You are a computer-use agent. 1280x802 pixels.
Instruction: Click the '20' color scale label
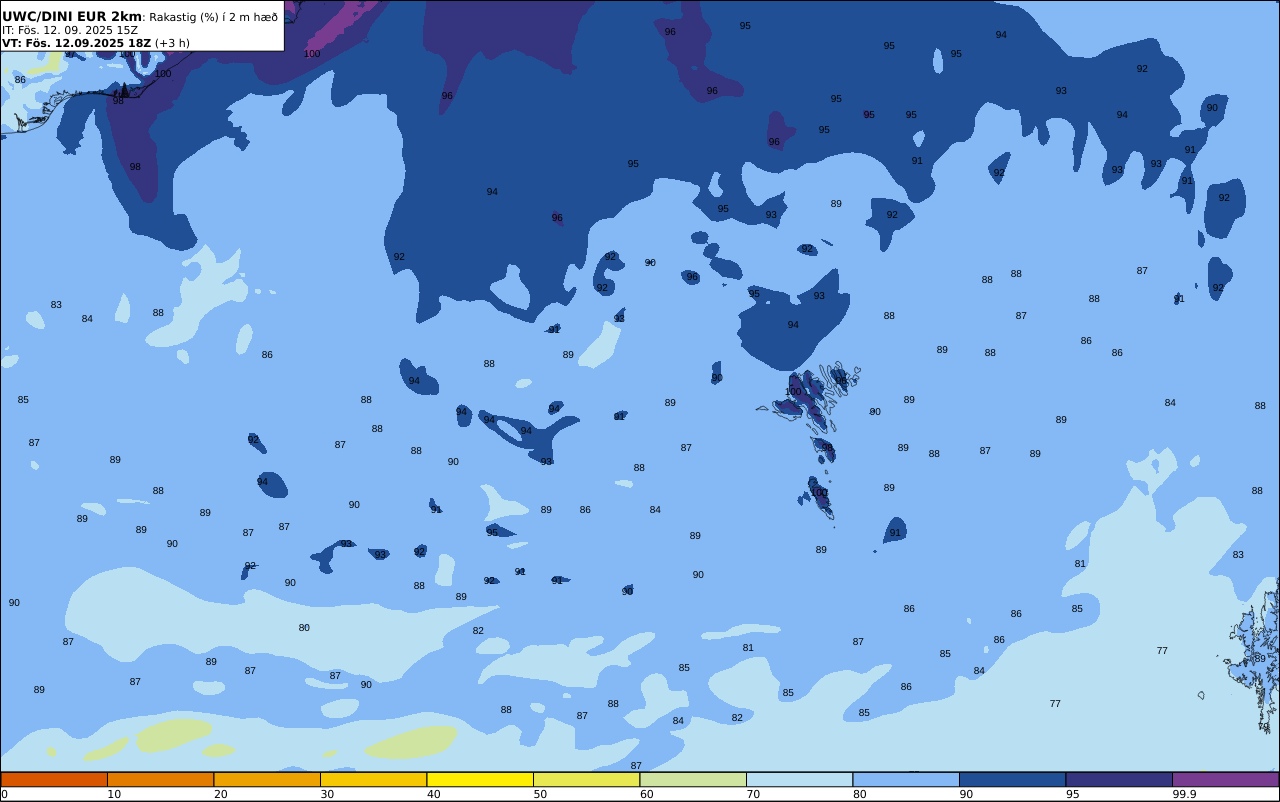[x=221, y=794]
